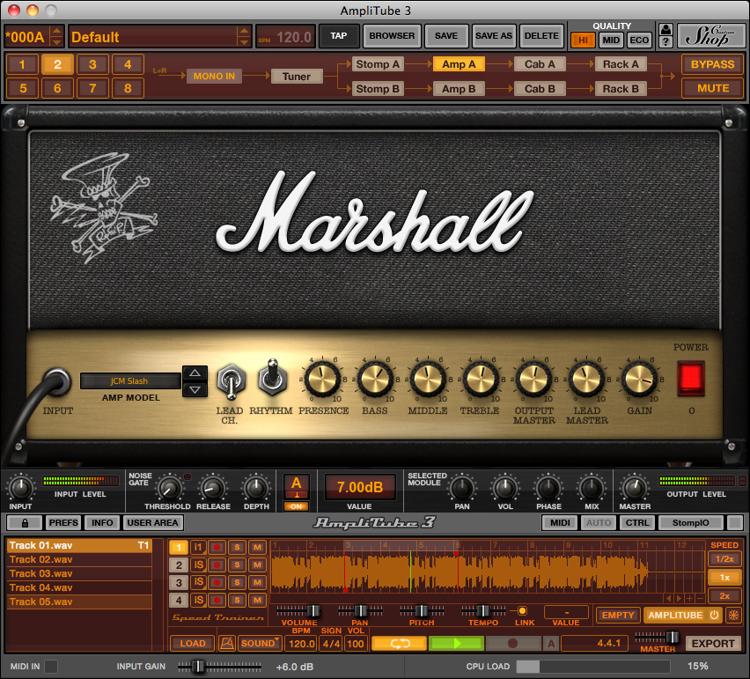750x679 pixels.
Task: Select Track 03.wav in the track list
Action: coord(41,574)
